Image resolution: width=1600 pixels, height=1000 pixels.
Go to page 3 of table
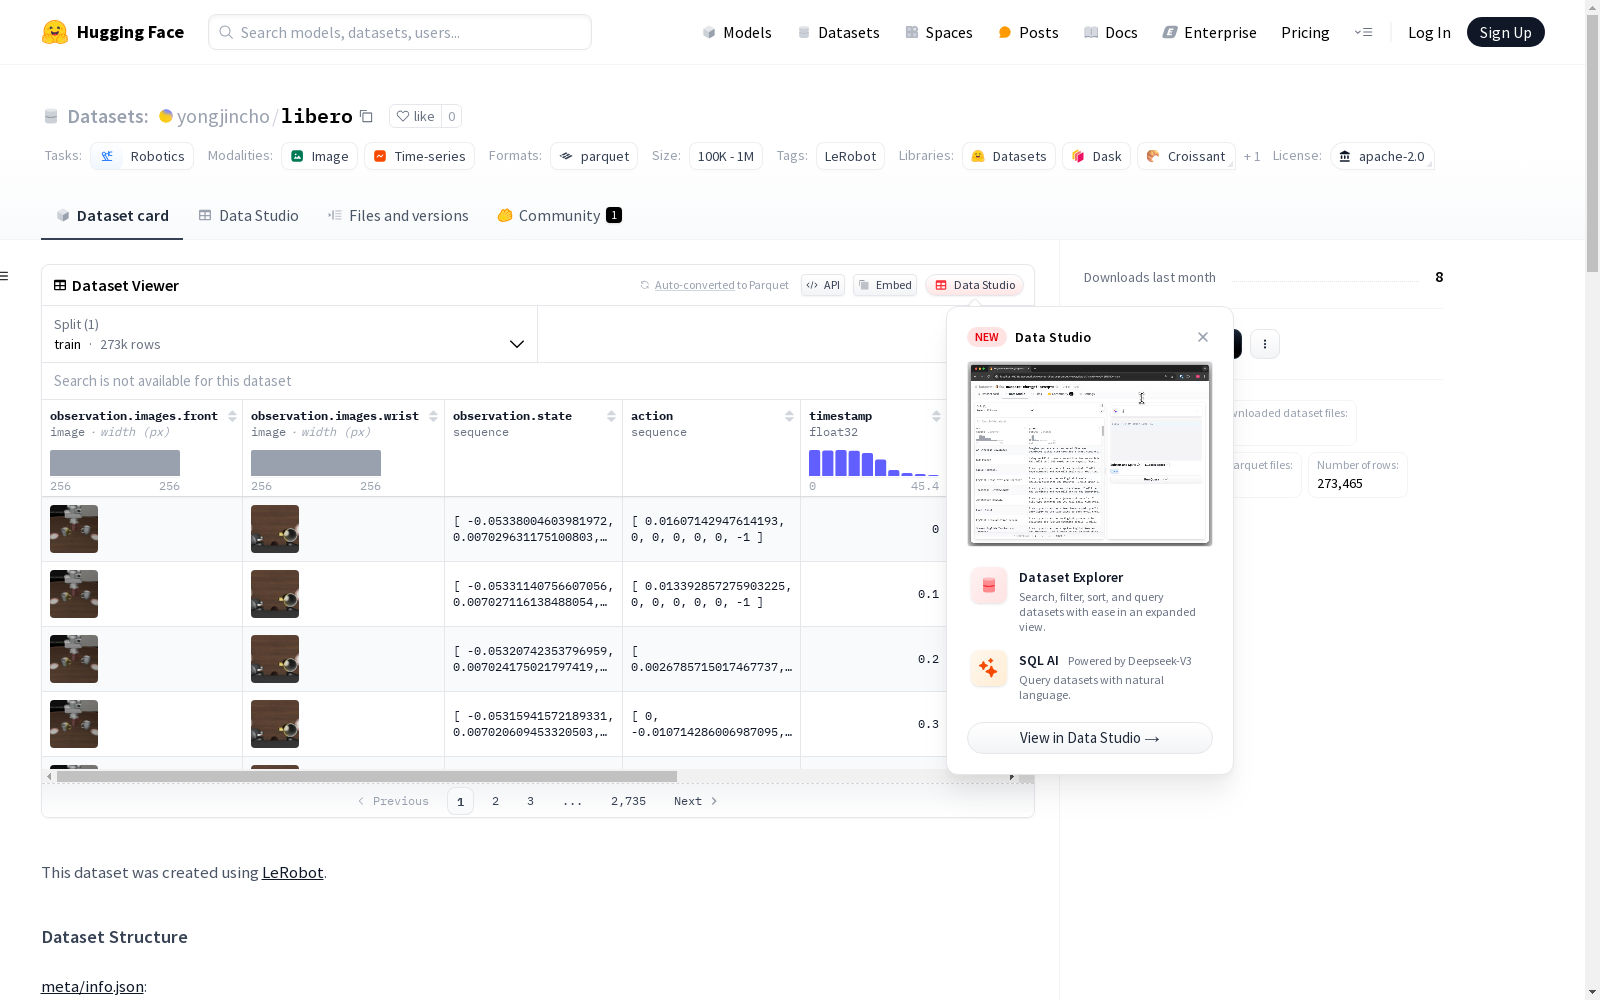pyautogui.click(x=530, y=801)
